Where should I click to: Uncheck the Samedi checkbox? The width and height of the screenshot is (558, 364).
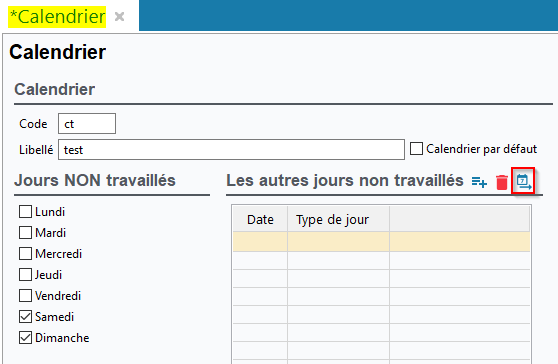tap(25, 316)
